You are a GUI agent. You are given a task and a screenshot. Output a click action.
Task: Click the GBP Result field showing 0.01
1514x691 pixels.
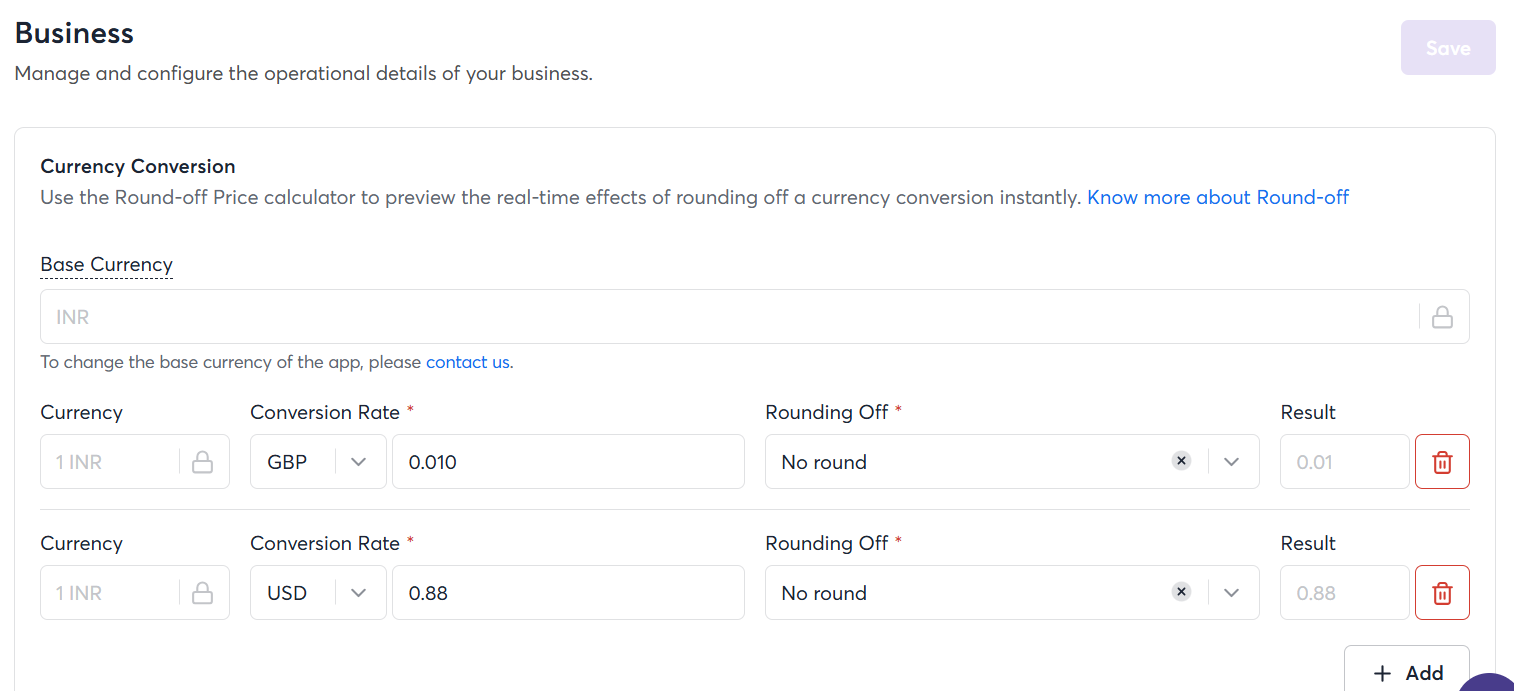(1343, 462)
